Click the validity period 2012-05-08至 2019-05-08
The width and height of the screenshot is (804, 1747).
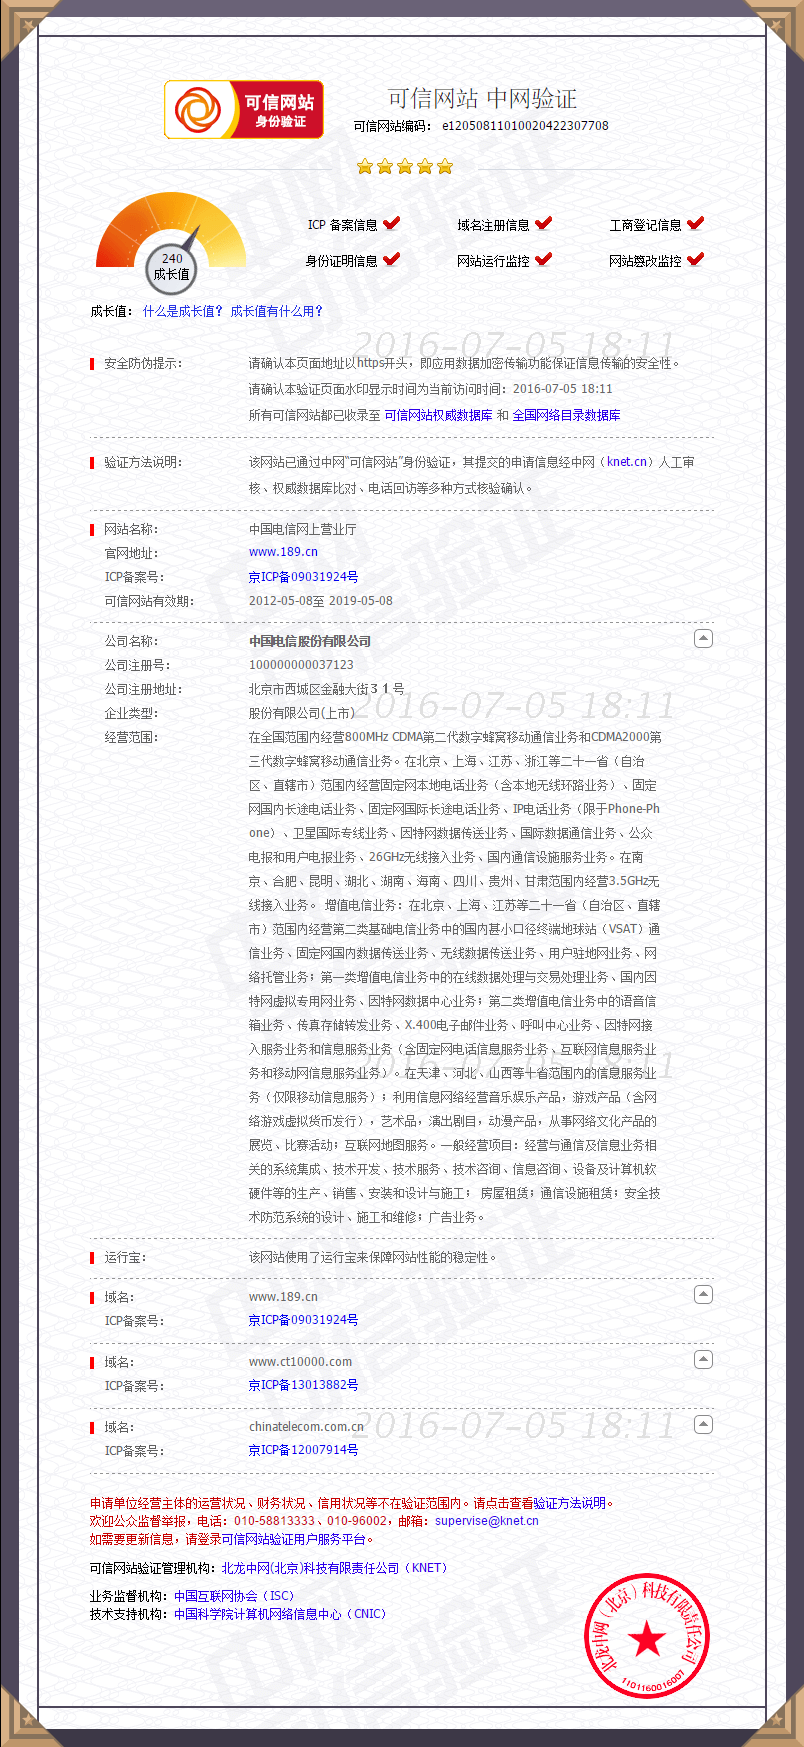click(x=321, y=601)
